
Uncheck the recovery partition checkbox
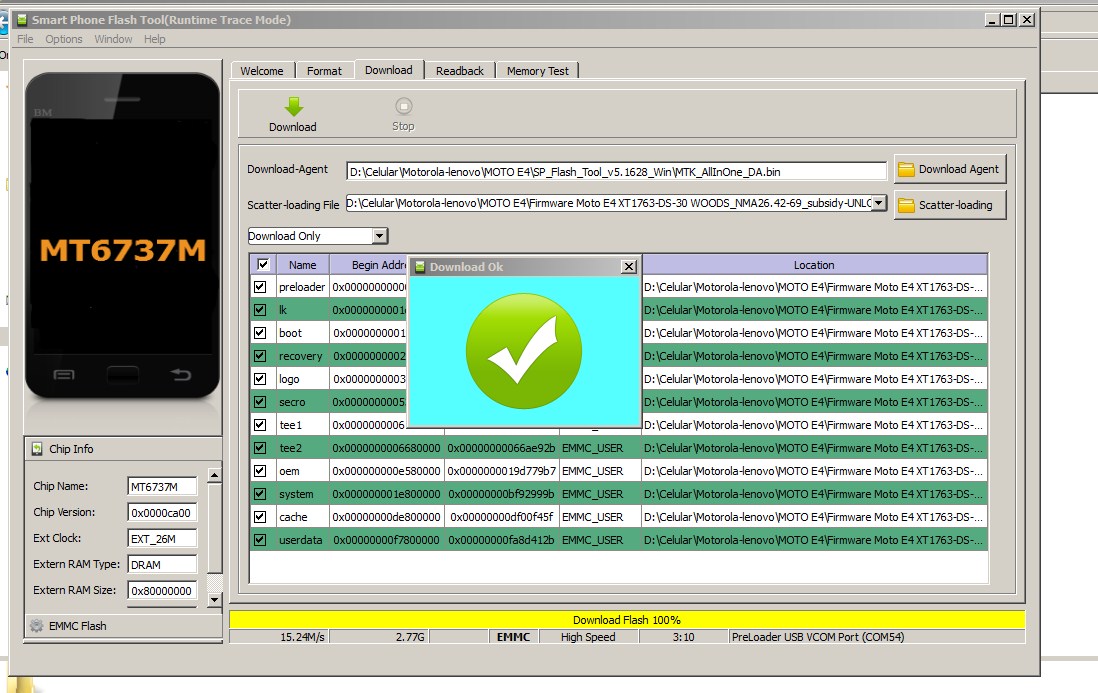[260, 356]
